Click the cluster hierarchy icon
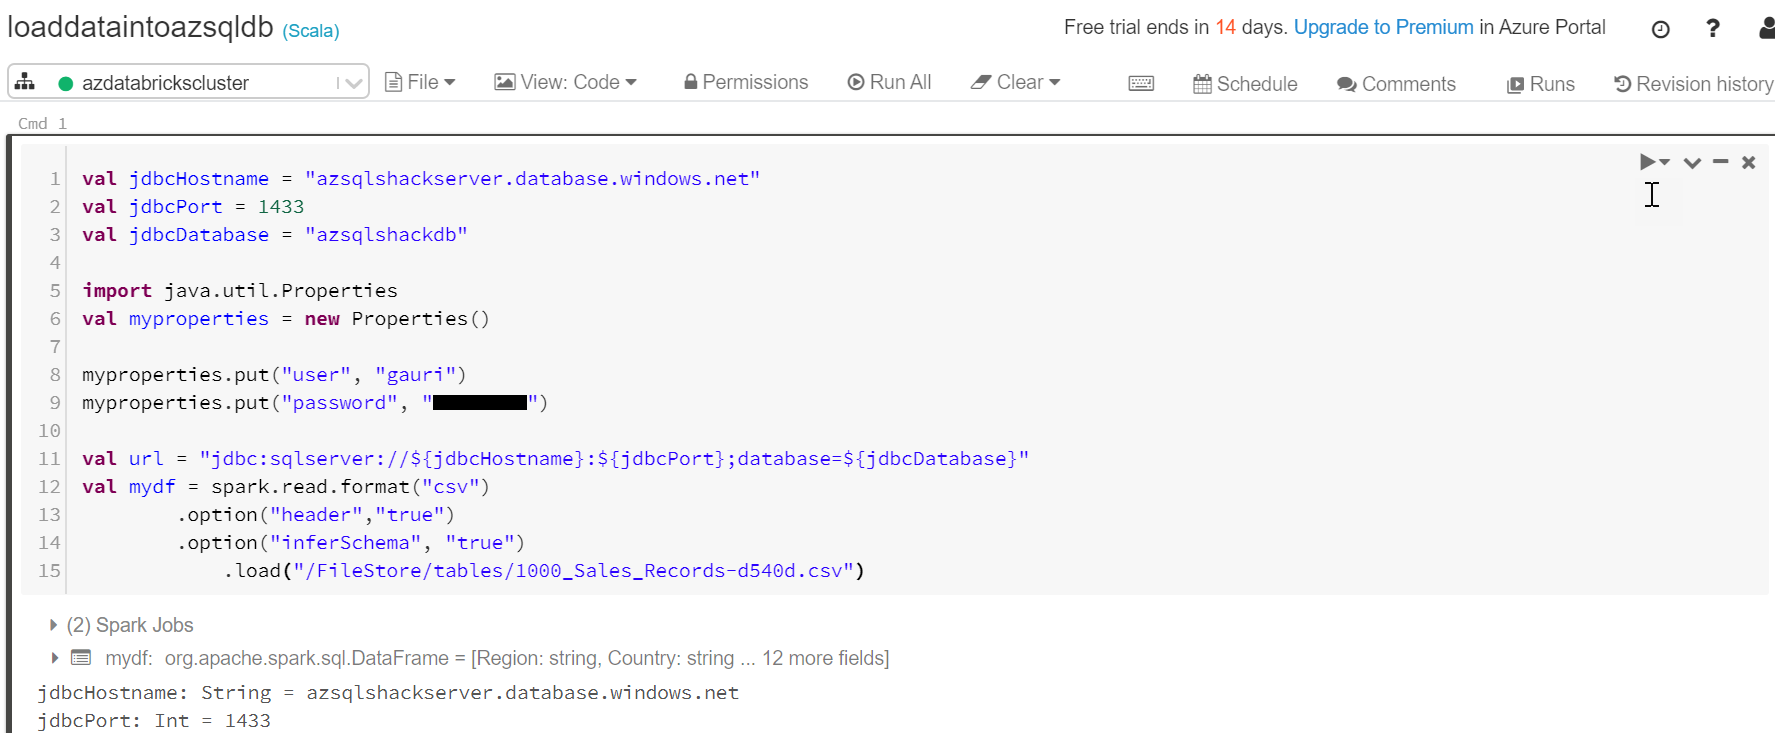 (x=26, y=82)
